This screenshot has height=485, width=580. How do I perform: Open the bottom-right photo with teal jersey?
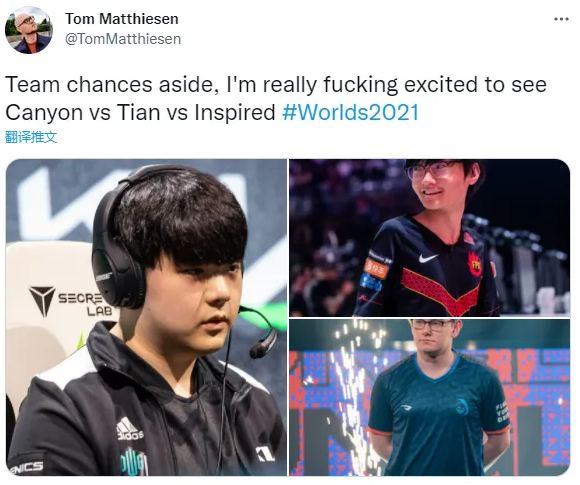429,397
